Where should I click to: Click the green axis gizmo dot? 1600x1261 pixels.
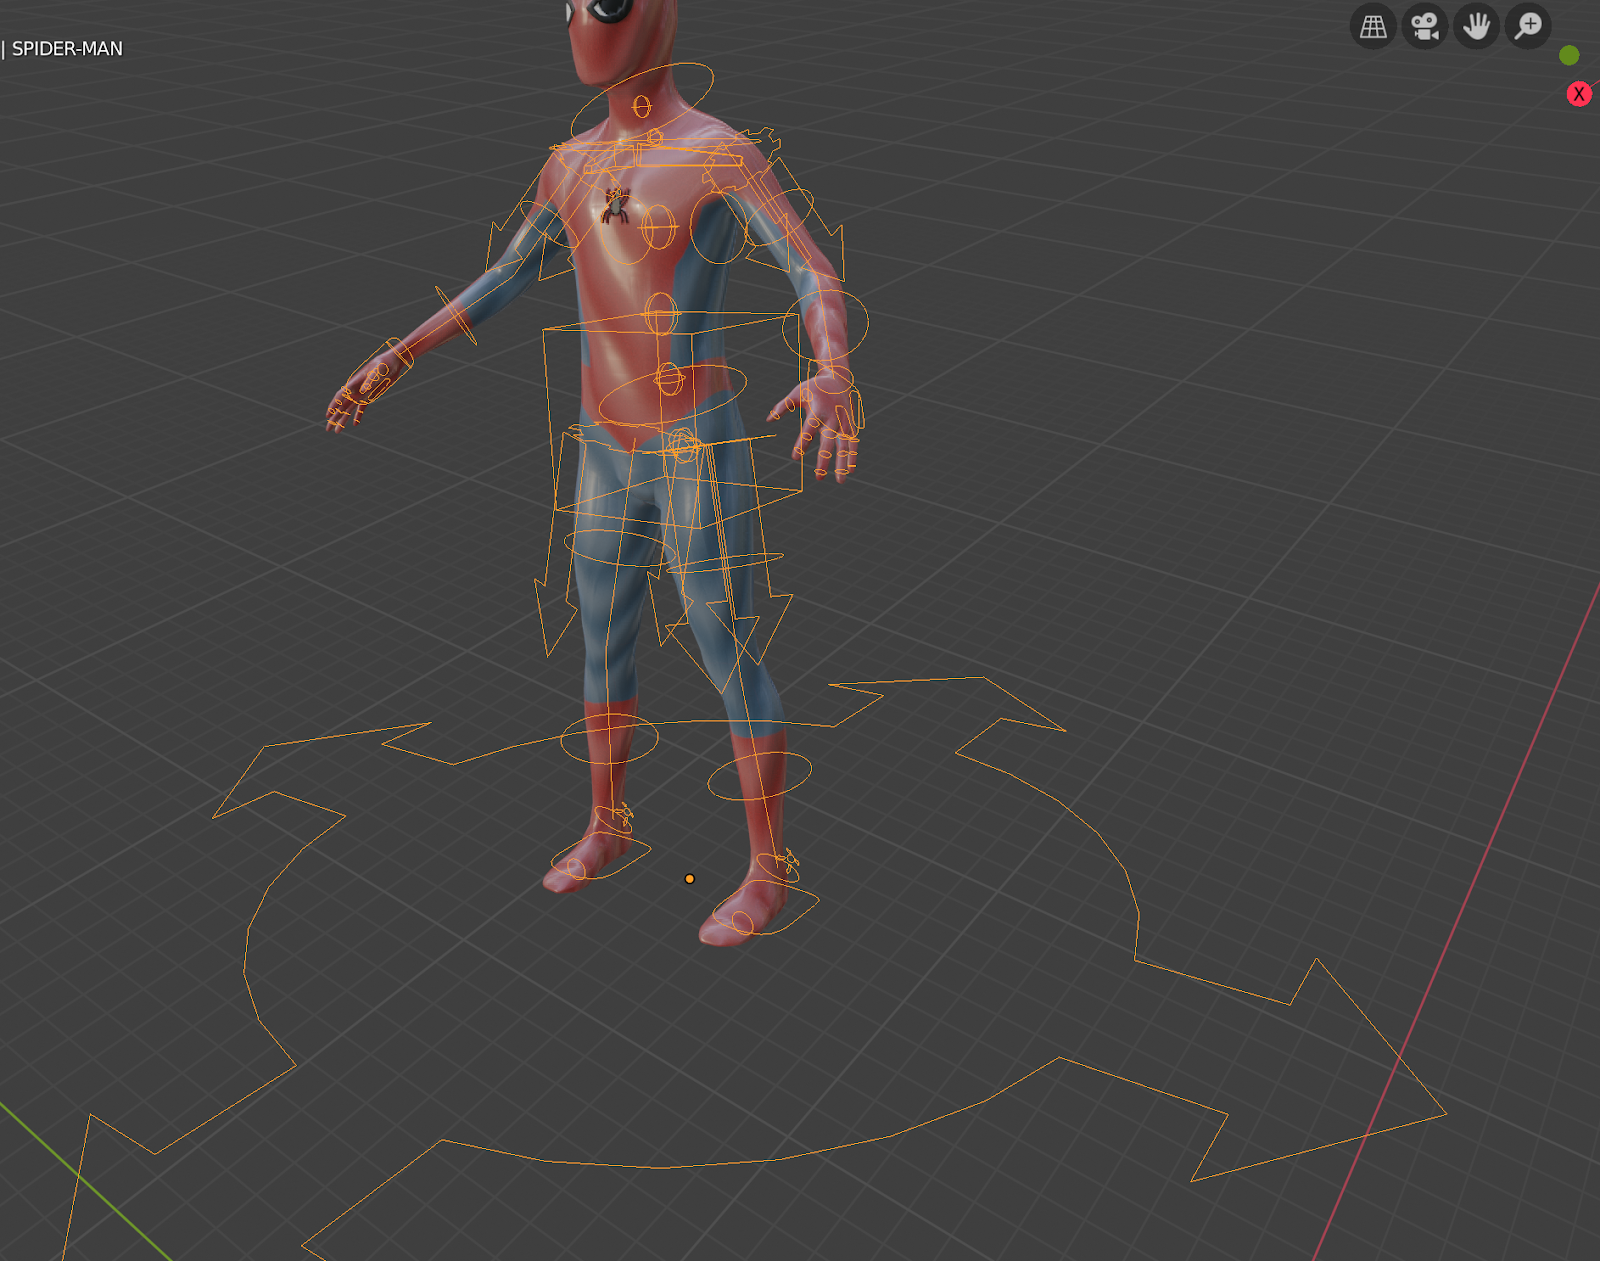click(1569, 55)
